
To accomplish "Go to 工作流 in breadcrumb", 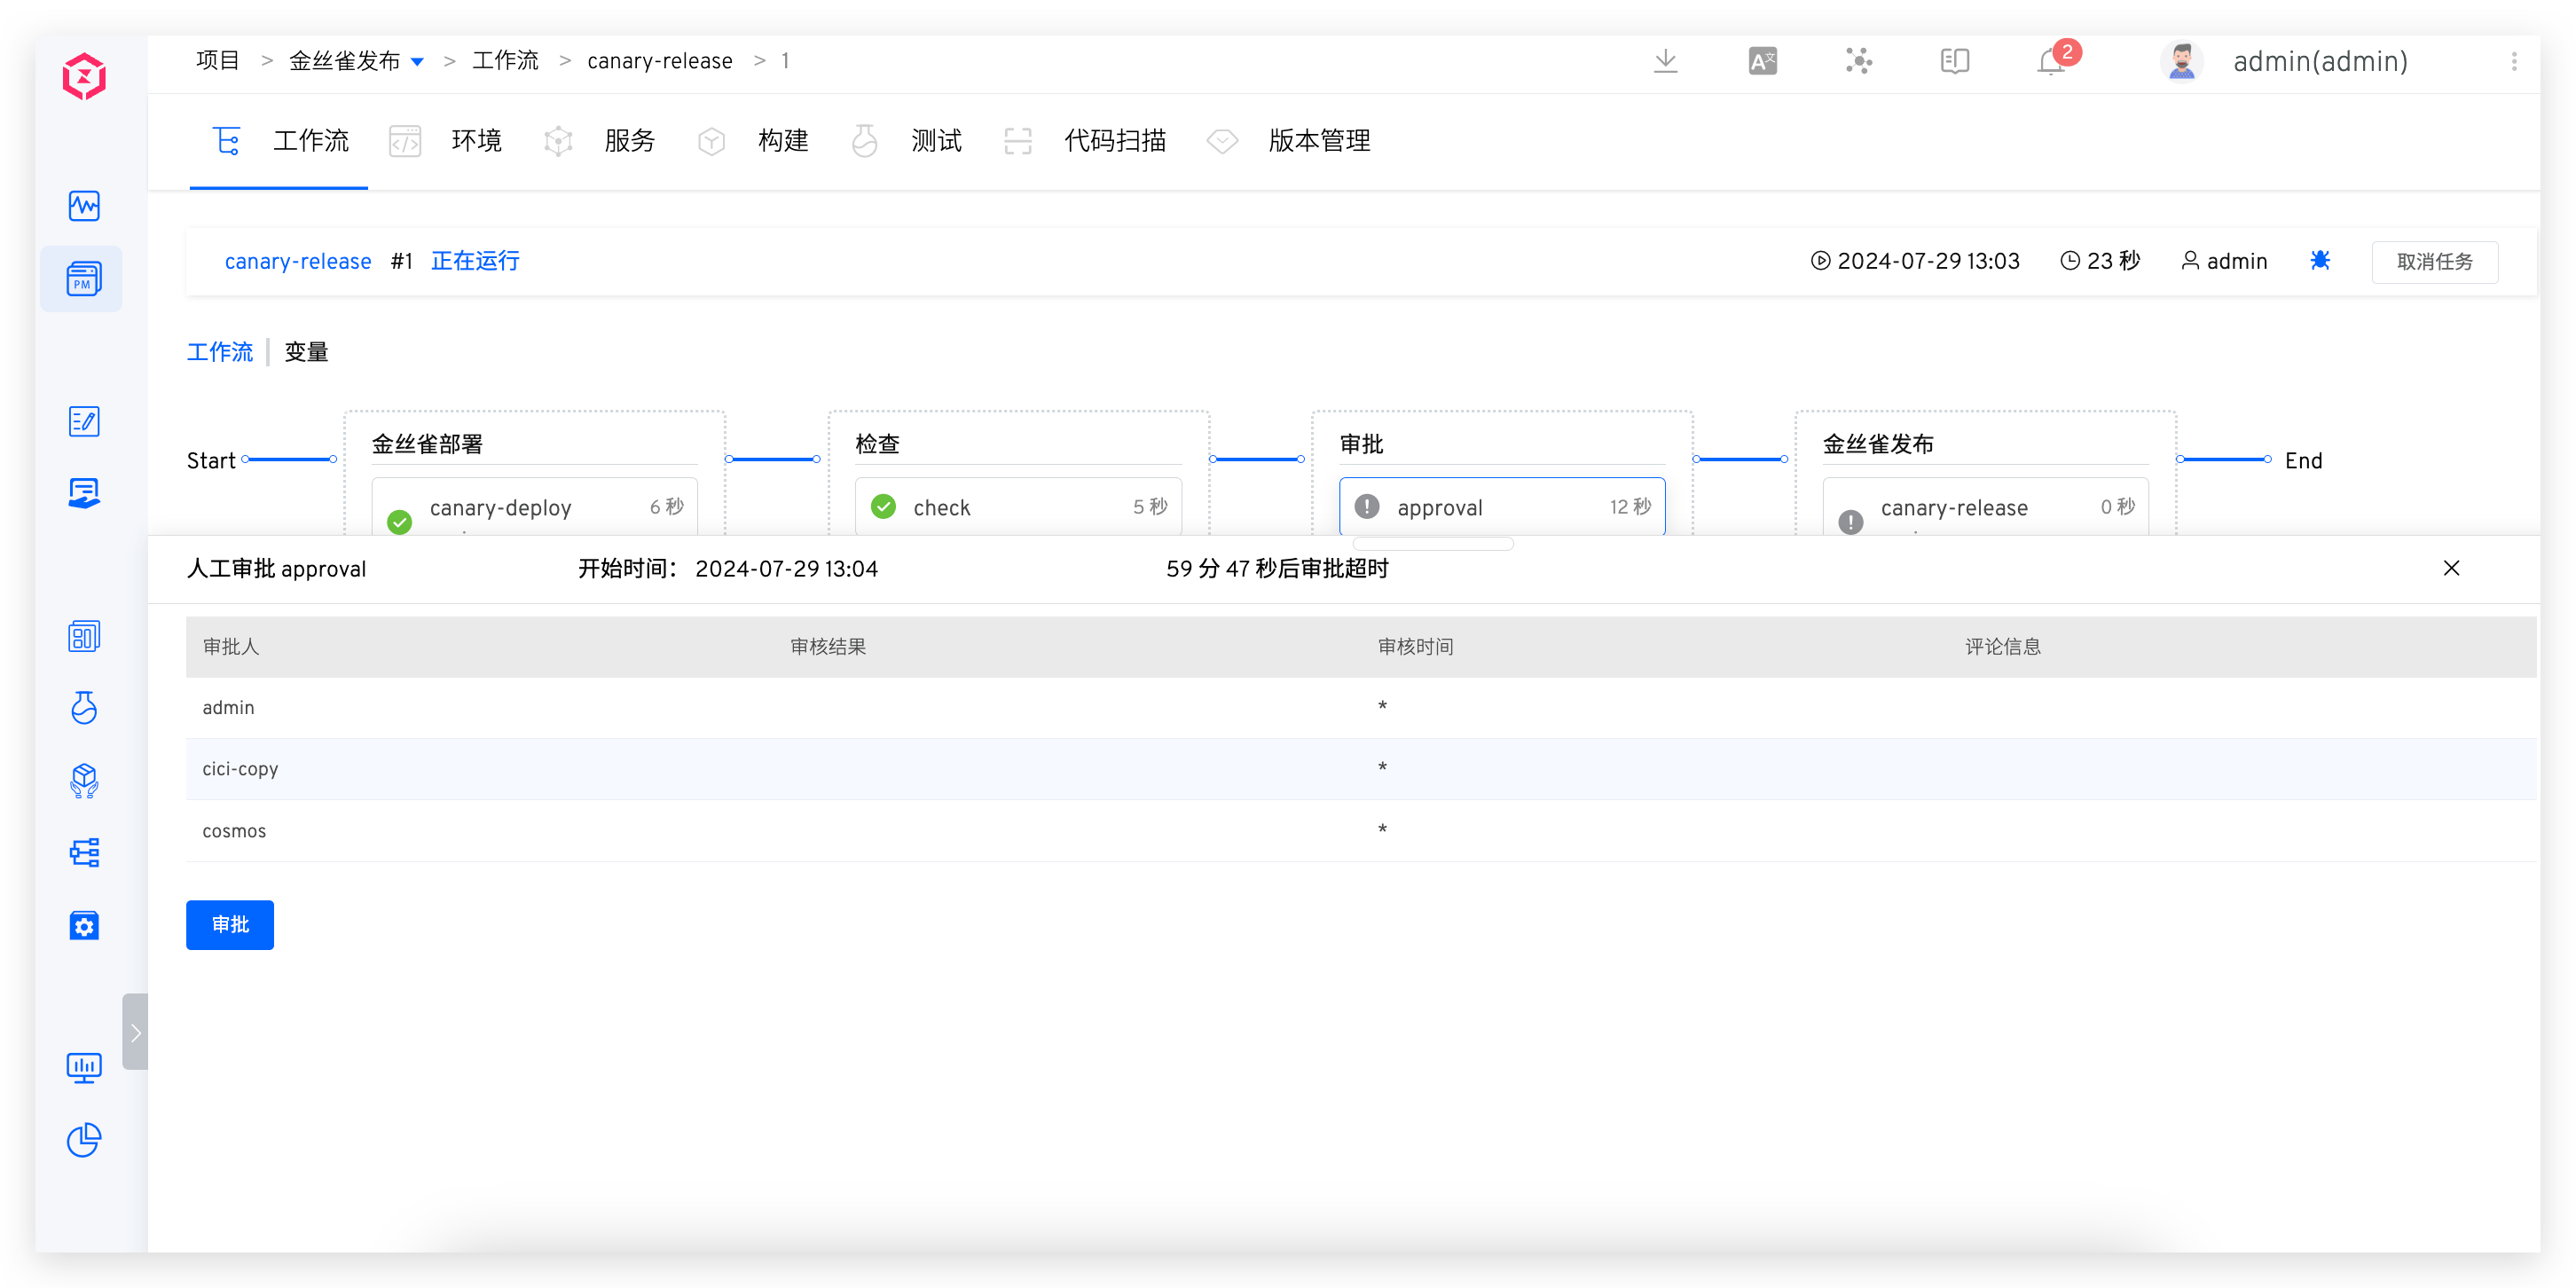I will (505, 61).
